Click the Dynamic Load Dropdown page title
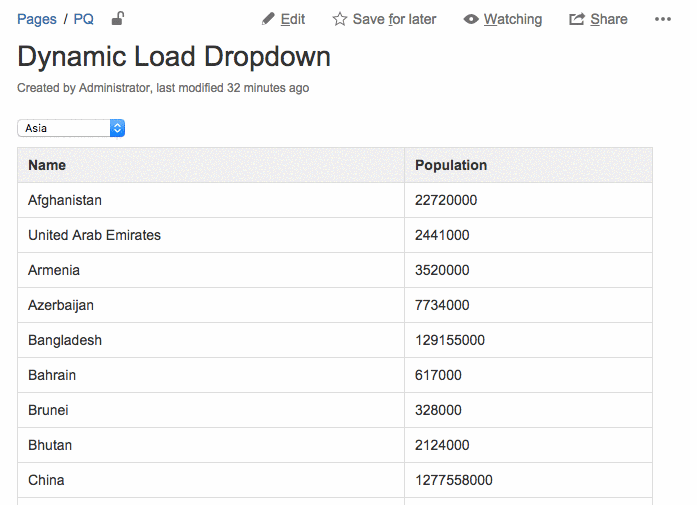Screen dimensions: 697x505 tap(174, 56)
